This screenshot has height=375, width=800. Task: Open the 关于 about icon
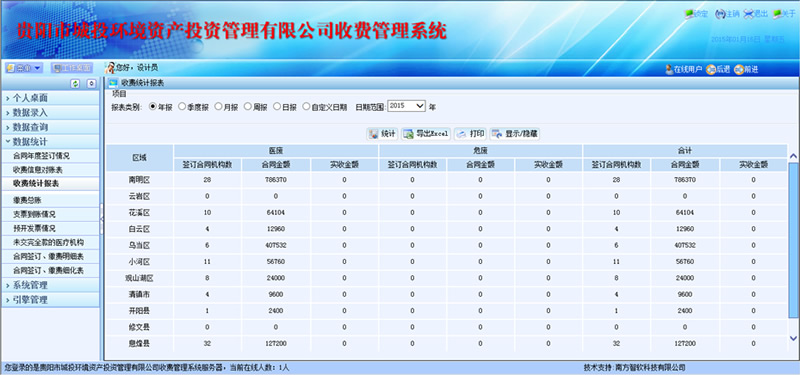[x=778, y=14]
